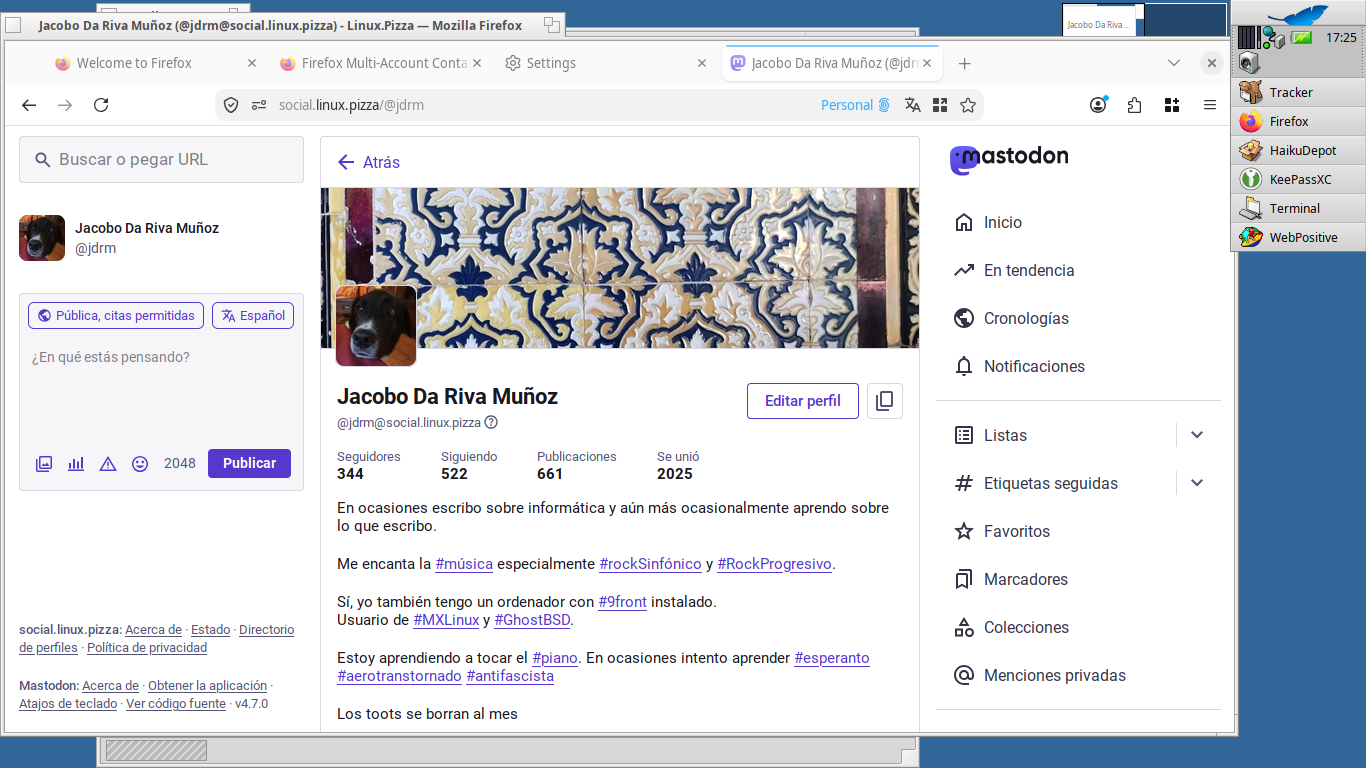Open the Pública, citas permitidas visibility selector
Image resolution: width=1366 pixels, height=768 pixels.
pos(116,315)
